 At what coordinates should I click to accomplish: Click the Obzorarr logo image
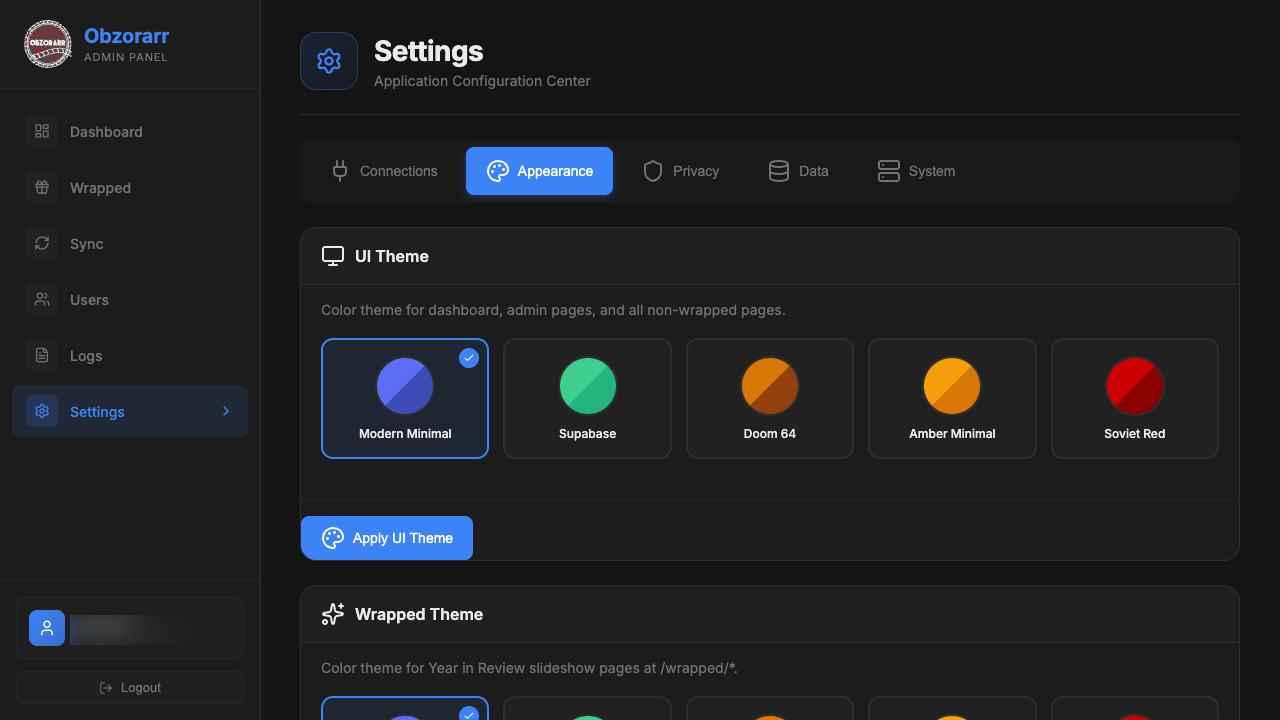point(48,44)
